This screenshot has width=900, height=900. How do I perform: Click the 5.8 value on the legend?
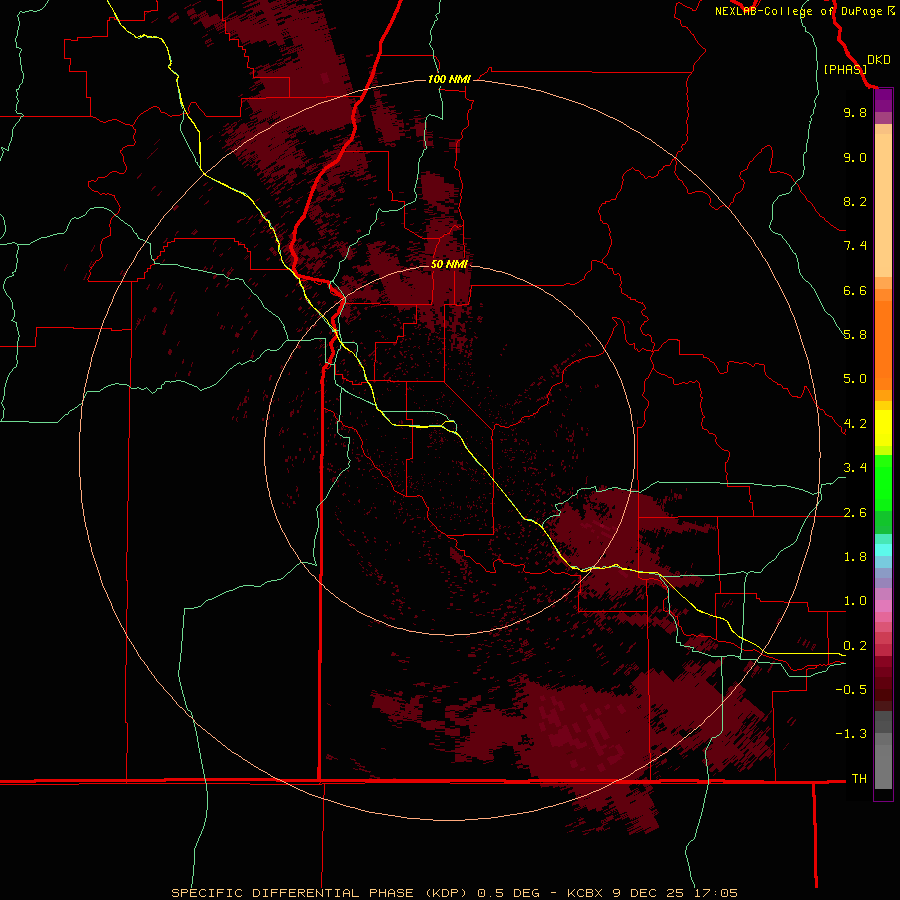tap(855, 335)
